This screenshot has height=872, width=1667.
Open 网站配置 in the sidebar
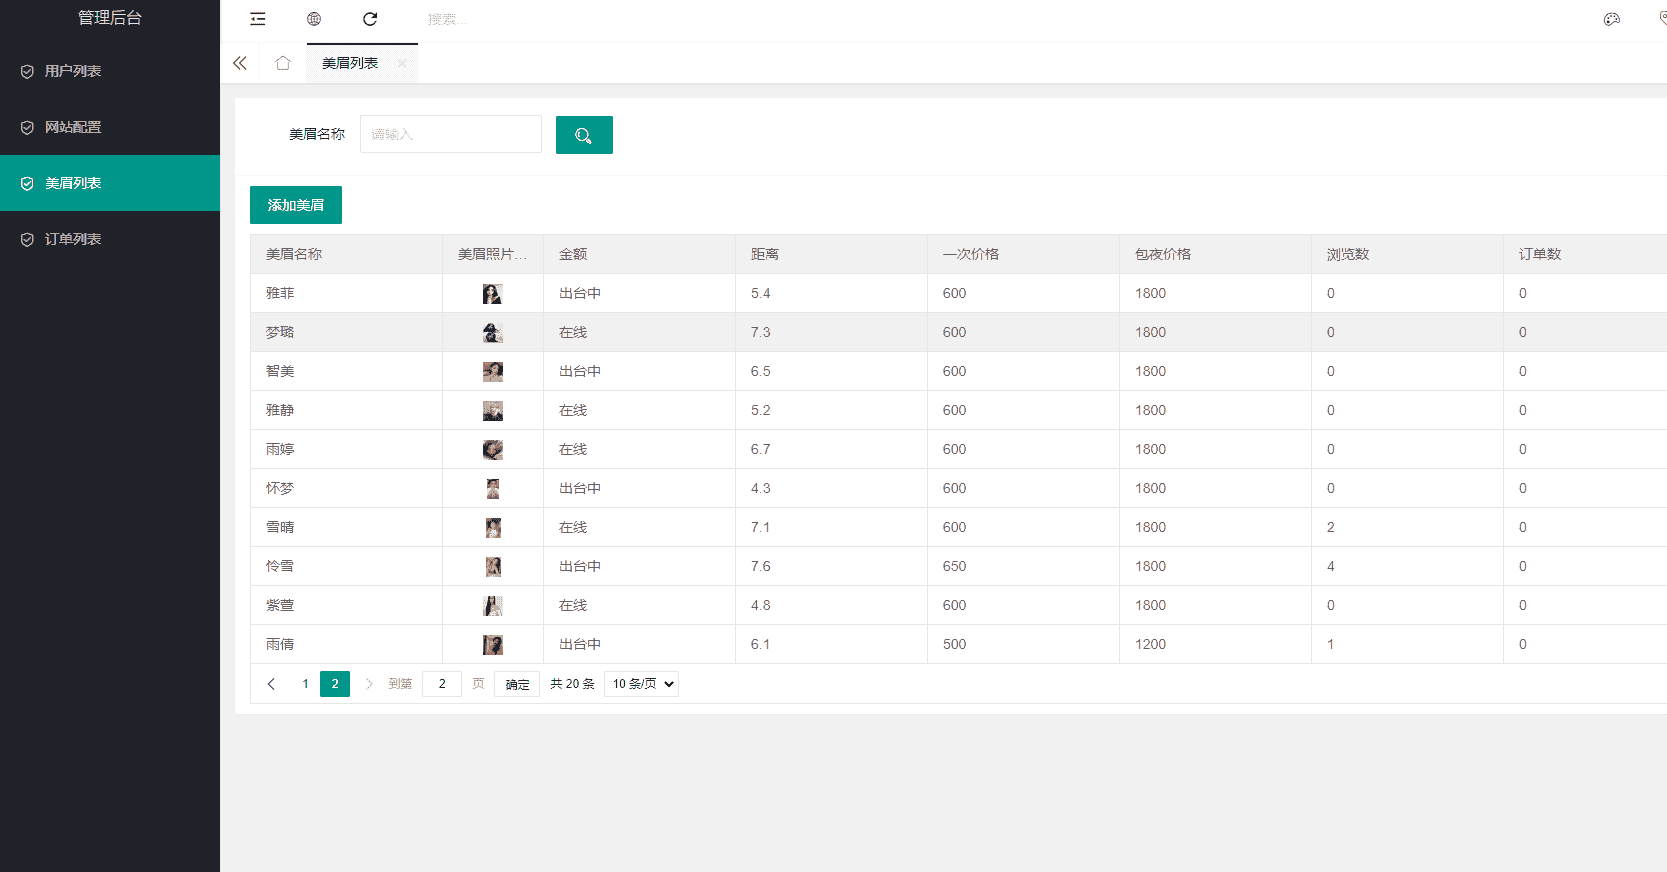click(73, 127)
